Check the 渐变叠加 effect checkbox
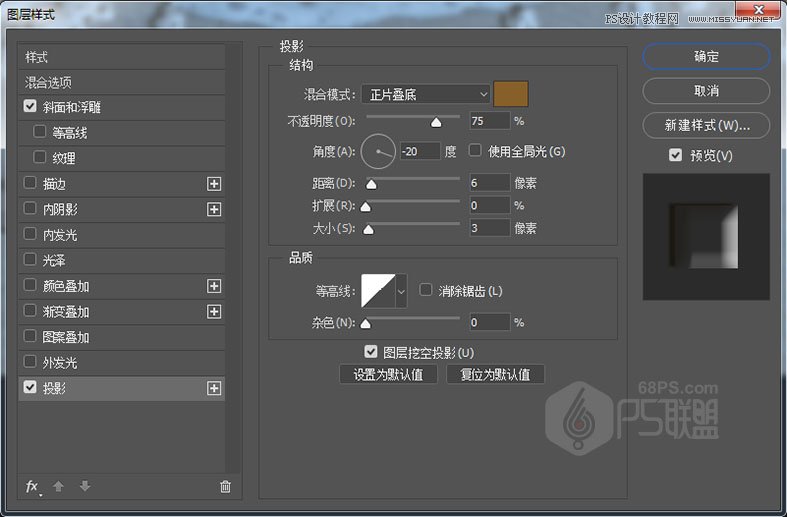Image resolution: width=787 pixels, height=517 pixels. [x=30, y=310]
